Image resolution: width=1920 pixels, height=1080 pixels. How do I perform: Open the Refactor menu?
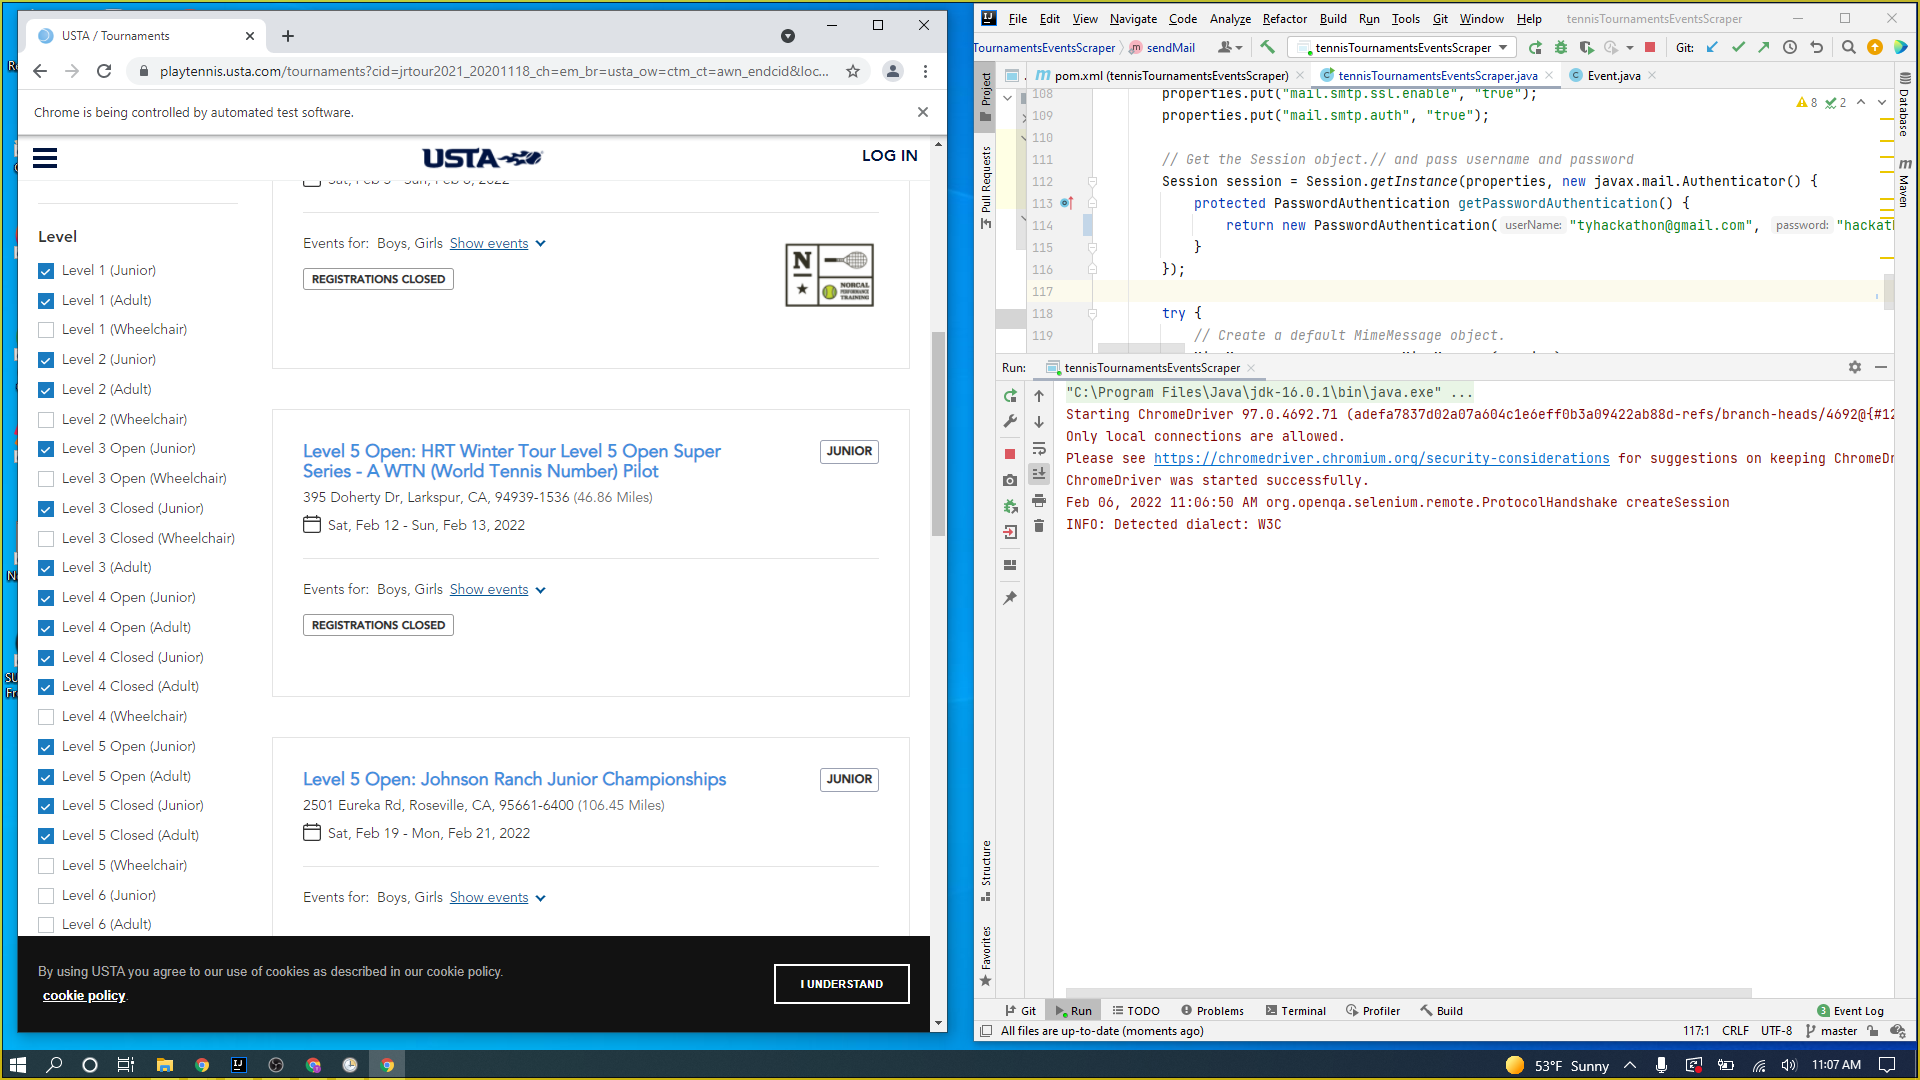coord(1284,19)
